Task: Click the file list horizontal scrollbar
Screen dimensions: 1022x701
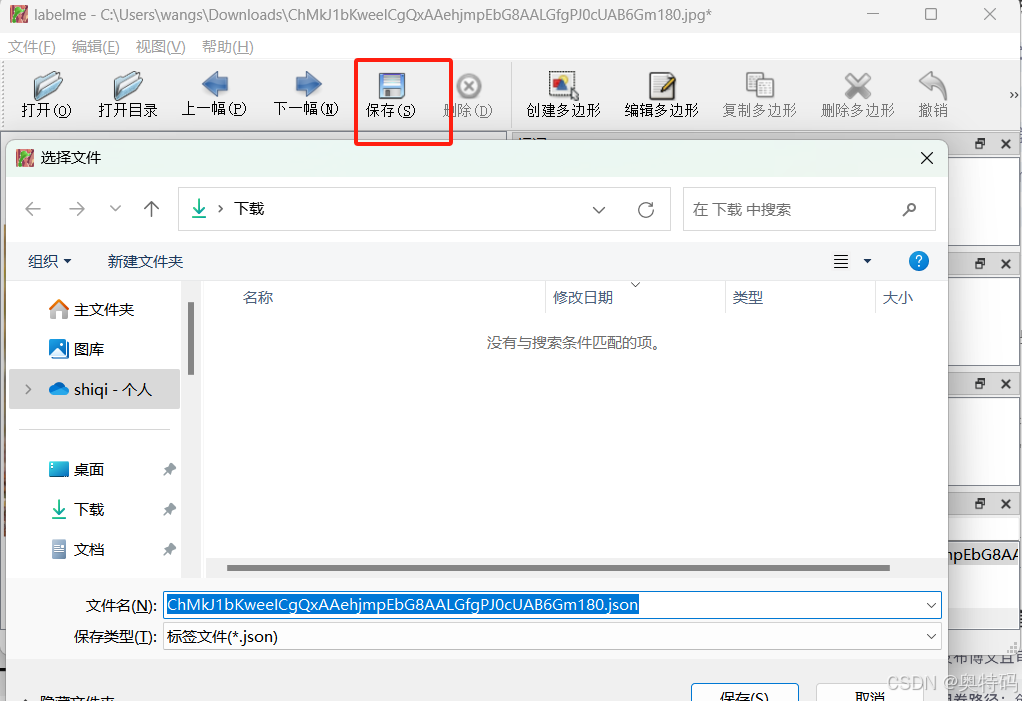Action: (558, 568)
